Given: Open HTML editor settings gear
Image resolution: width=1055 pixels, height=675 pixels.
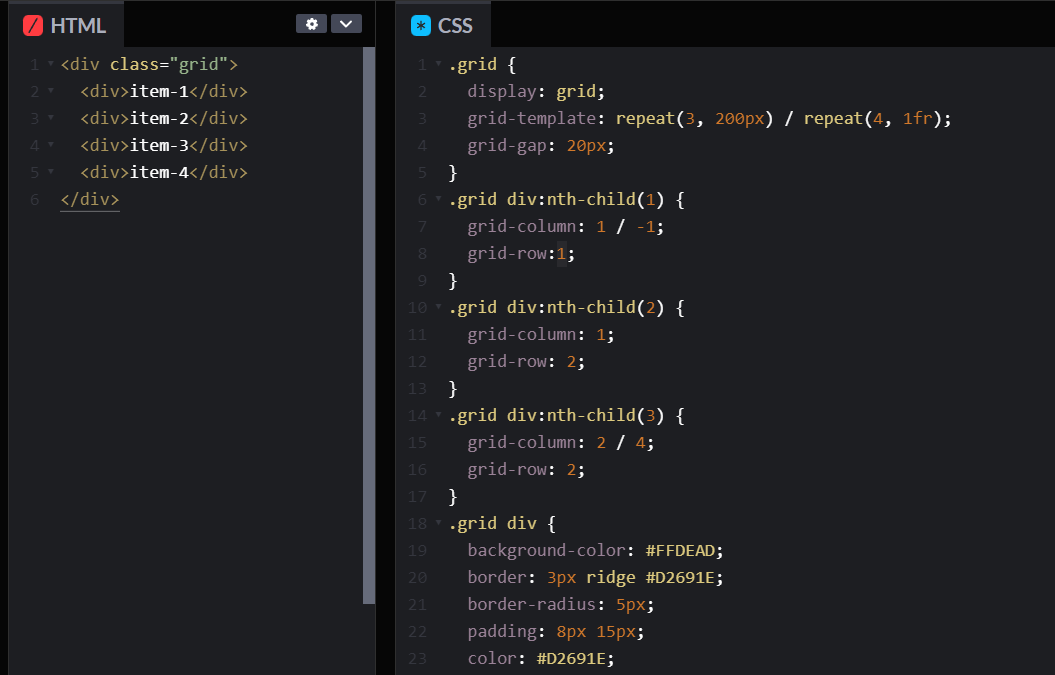Looking at the screenshot, I should [x=311, y=24].
